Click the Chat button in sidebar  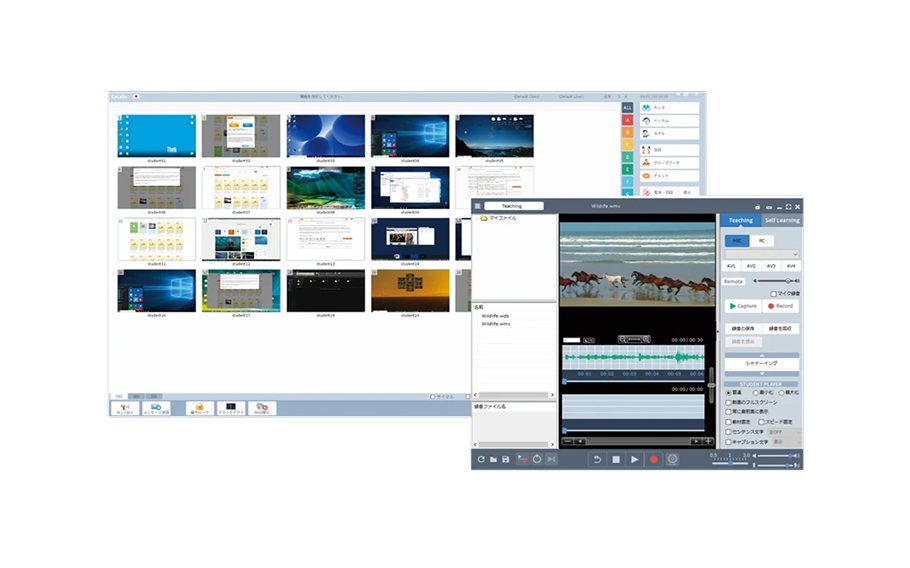[x=669, y=175]
